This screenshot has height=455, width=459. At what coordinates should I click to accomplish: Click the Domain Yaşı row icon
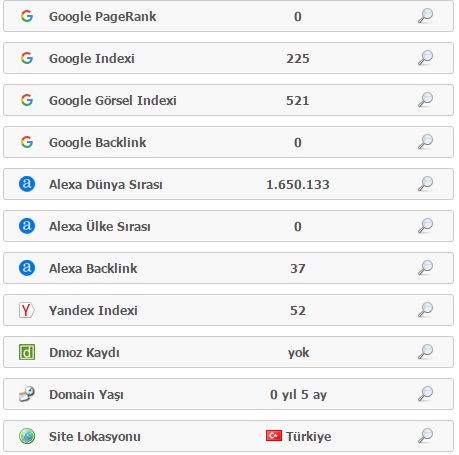coord(27,394)
